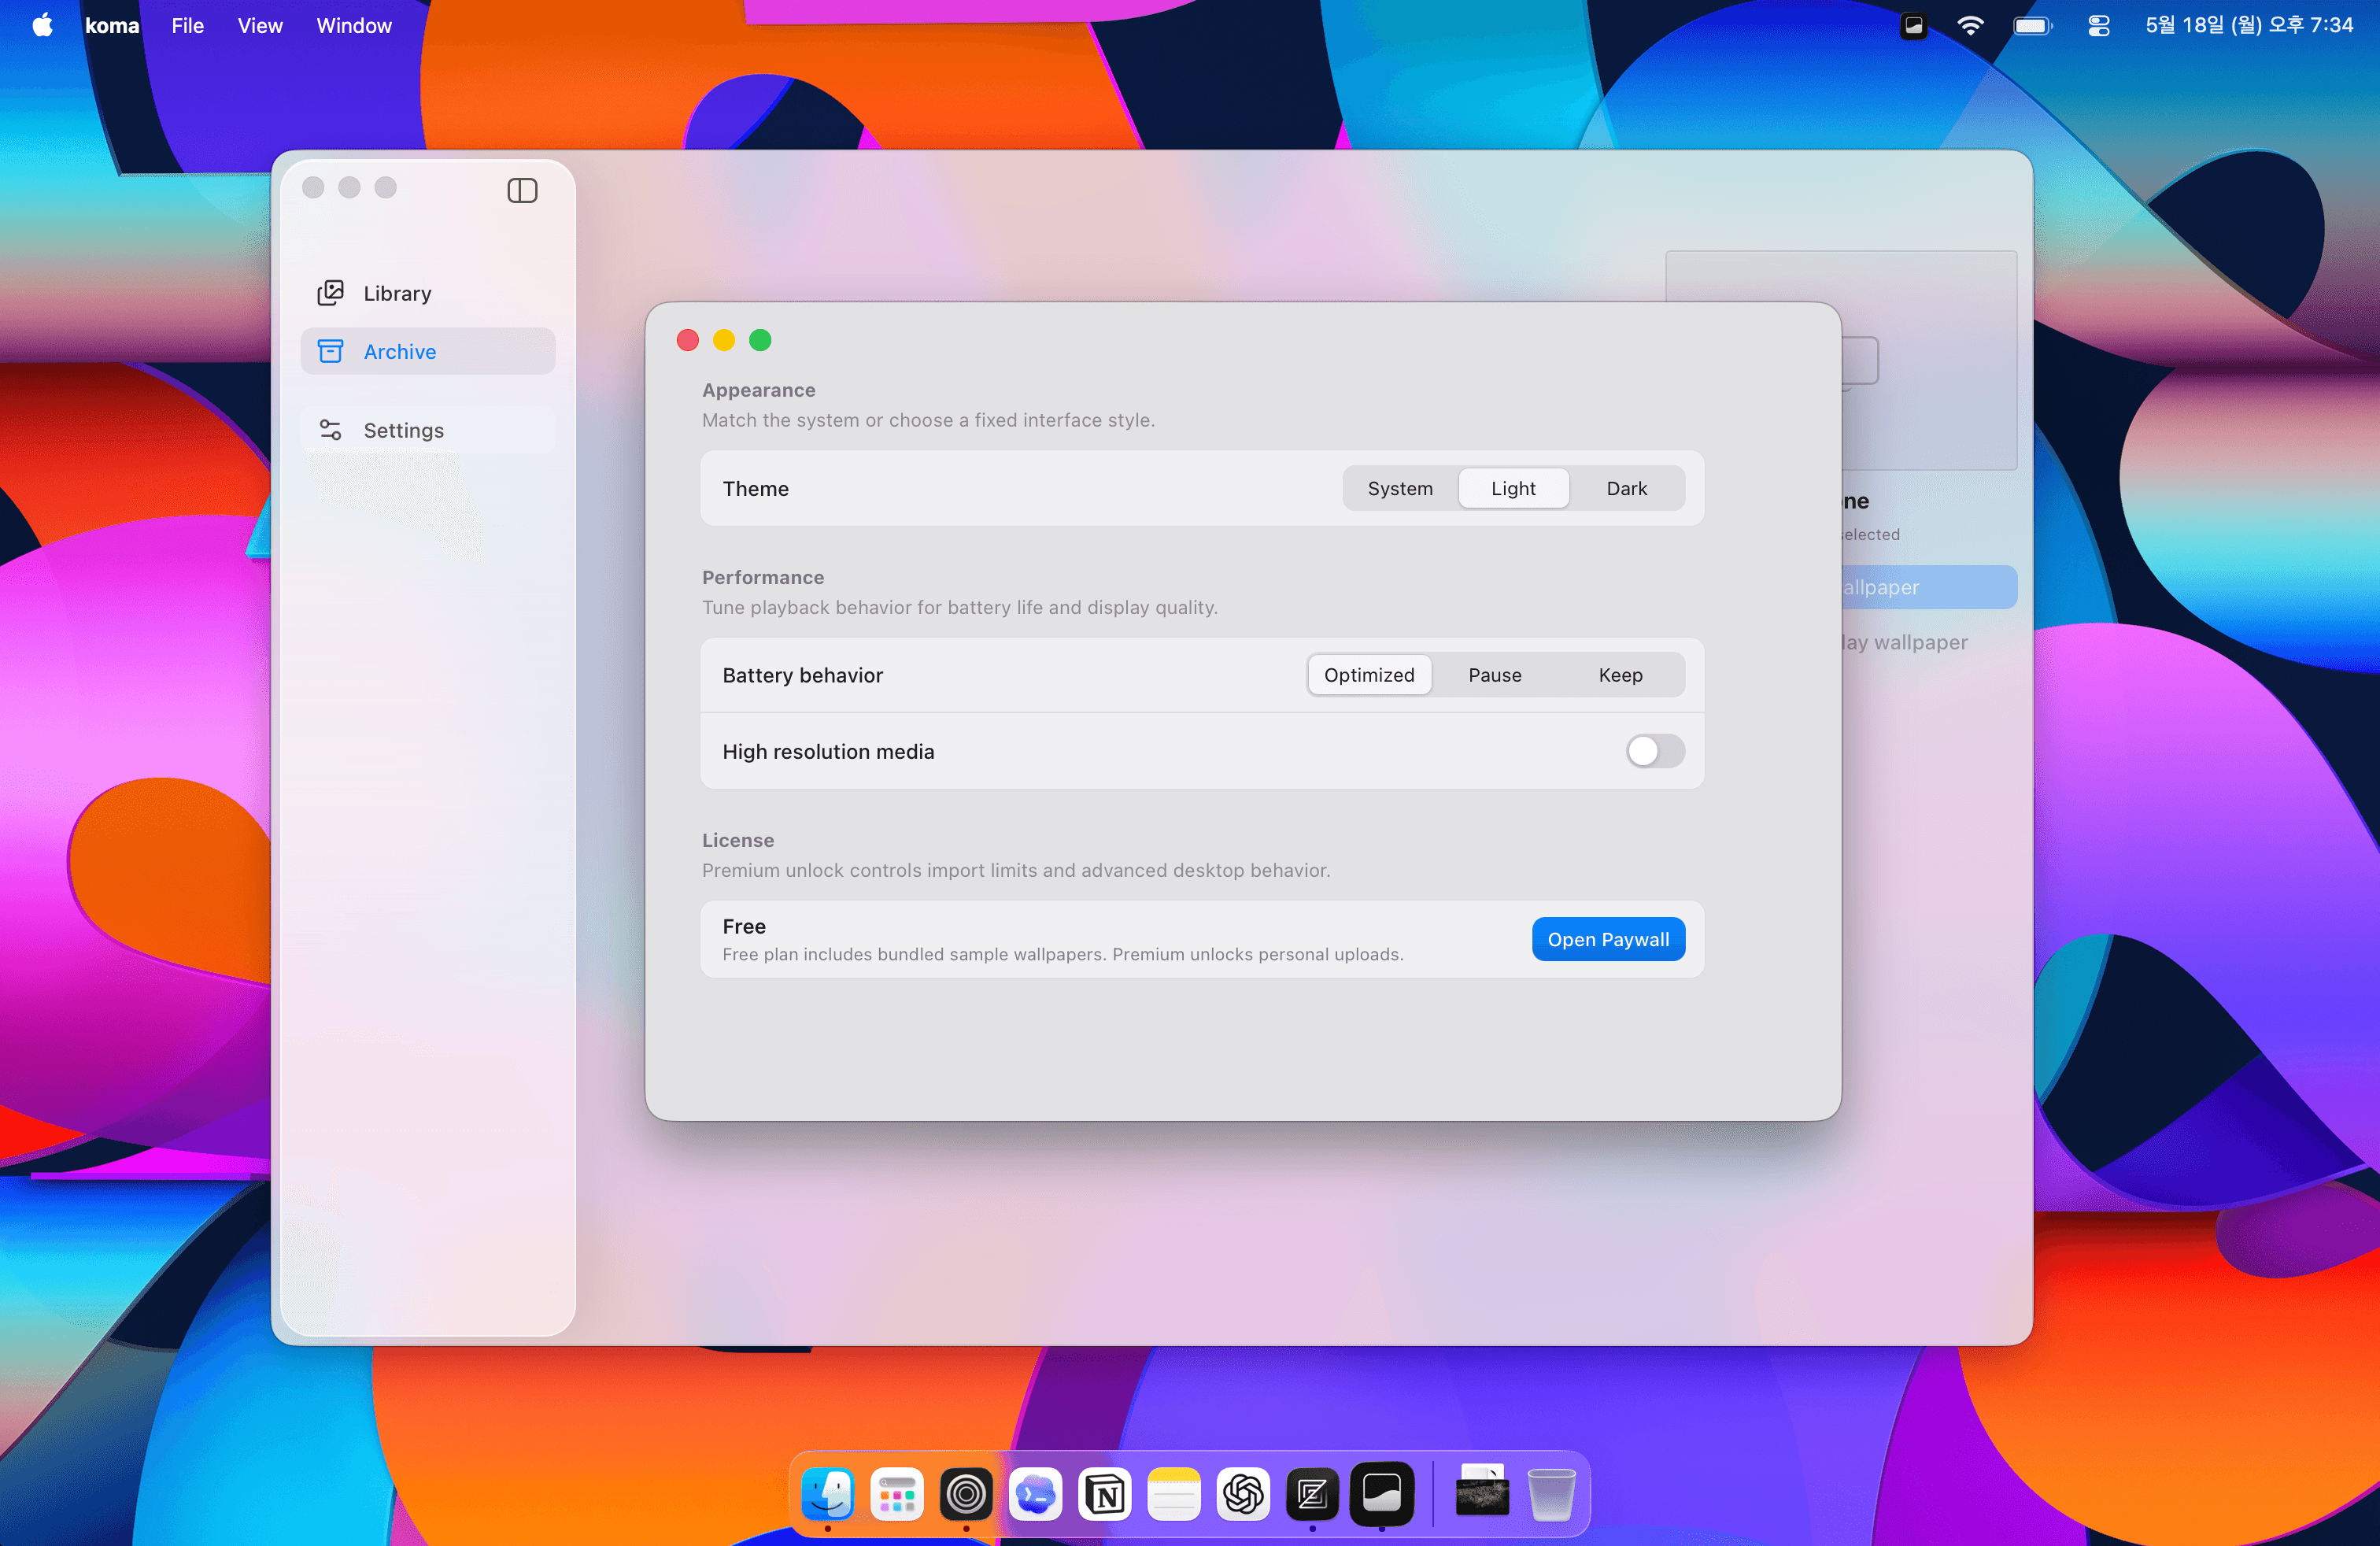This screenshot has width=2380, height=1546.
Task: Open the File menu
Action: 187,25
